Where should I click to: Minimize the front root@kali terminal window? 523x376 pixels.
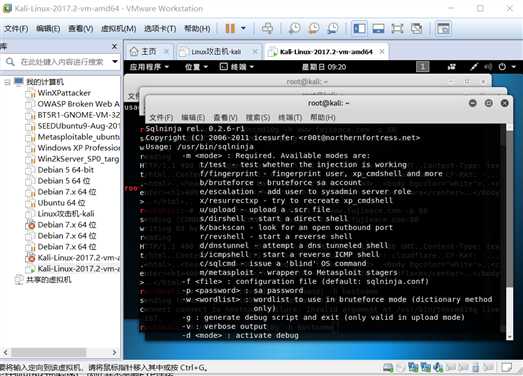point(472,103)
